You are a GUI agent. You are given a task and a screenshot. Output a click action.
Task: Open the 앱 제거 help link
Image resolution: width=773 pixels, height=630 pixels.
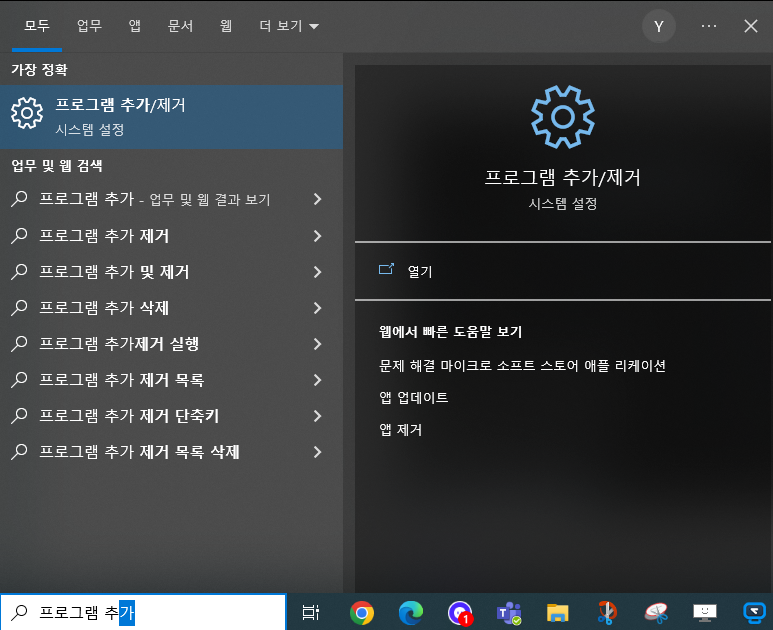point(400,429)
